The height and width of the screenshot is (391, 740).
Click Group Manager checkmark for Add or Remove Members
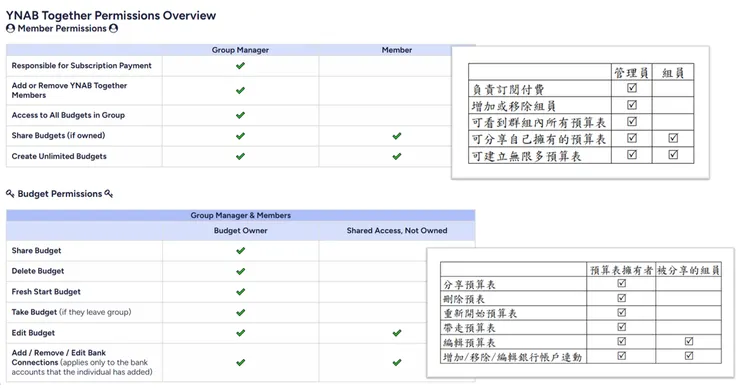(240, 90)
